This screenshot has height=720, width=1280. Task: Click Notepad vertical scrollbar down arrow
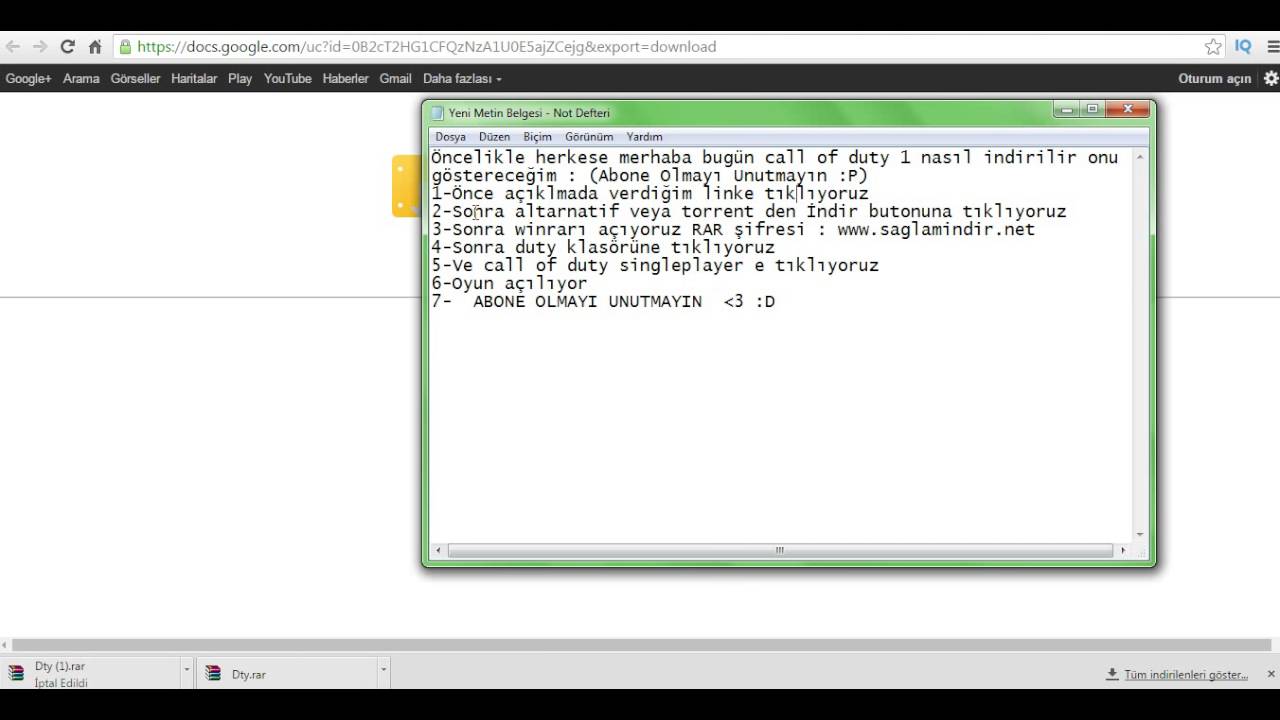[x=1140, y=535]
